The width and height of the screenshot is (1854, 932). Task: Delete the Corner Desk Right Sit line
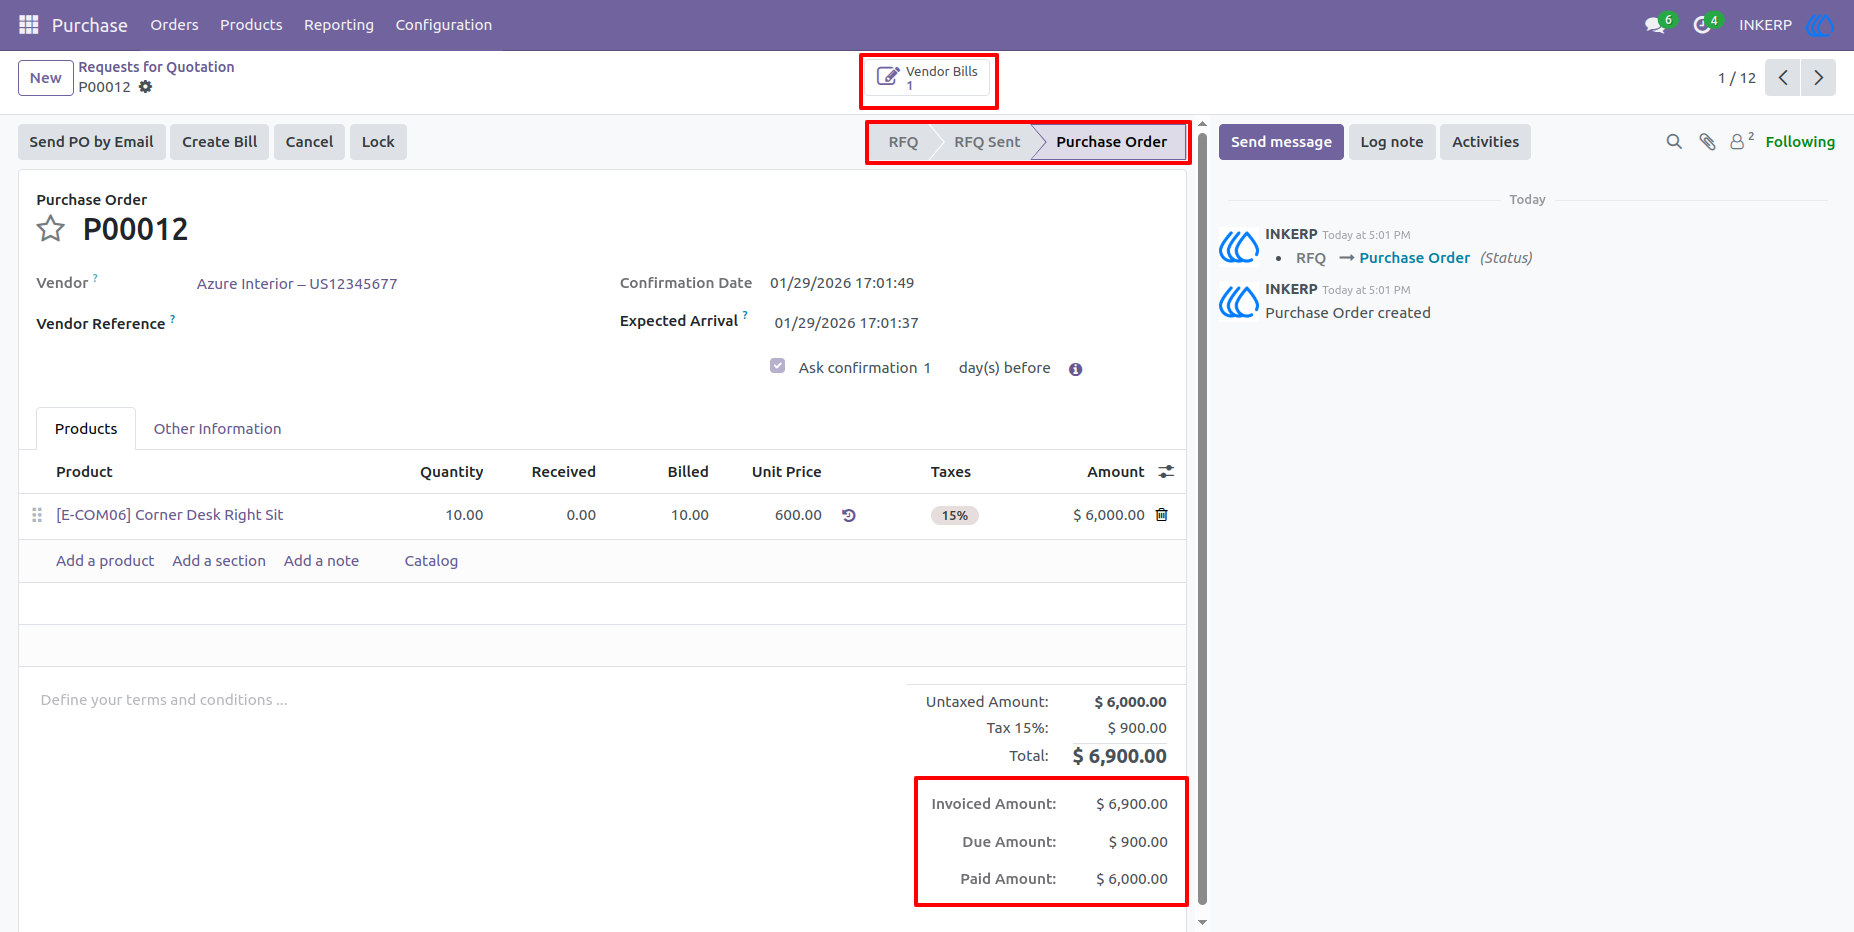click(1162, 515)
